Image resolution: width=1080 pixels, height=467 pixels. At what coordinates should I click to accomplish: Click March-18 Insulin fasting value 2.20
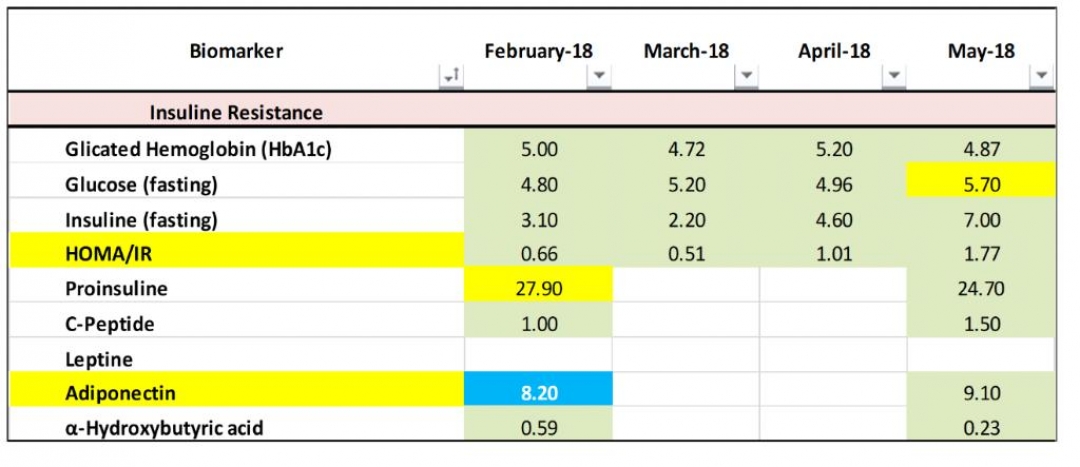[686, 219]
